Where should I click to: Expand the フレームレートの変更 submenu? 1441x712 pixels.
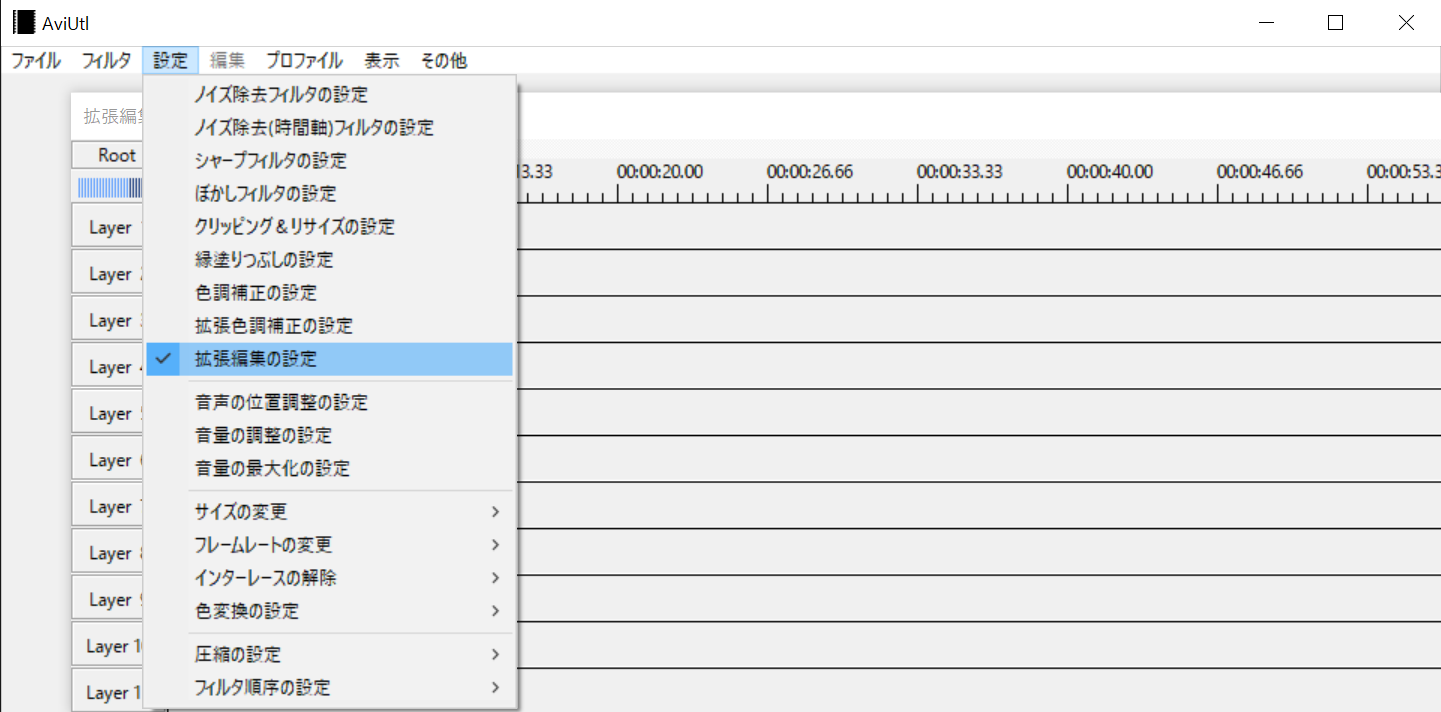coord(329,545)
